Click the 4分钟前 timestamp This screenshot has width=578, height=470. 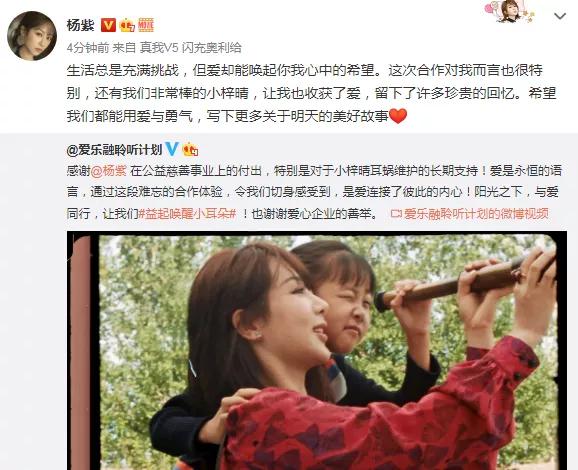pos(88,48)
